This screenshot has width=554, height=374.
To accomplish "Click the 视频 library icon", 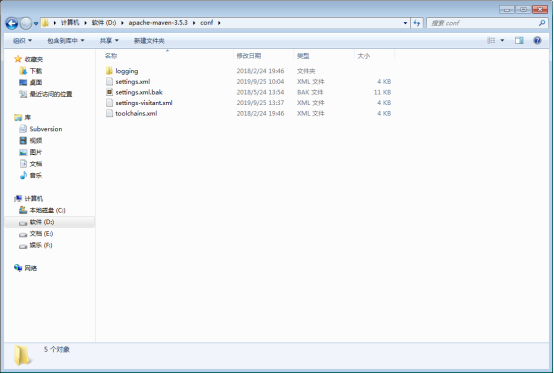I will pos(23,141).
